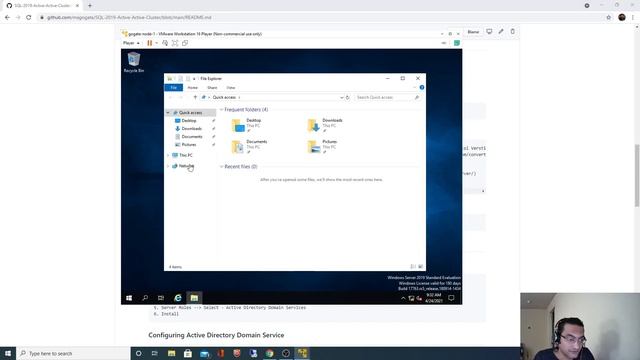Viewport: 640px width, 360px height.
Task: Click the Chrome address bar URL
Action: (129, 18)
